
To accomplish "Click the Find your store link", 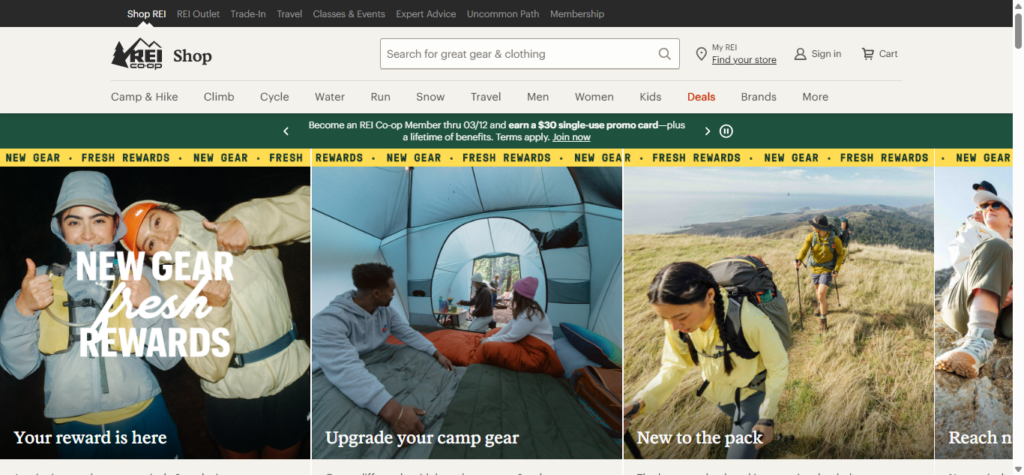I will 743,60.
